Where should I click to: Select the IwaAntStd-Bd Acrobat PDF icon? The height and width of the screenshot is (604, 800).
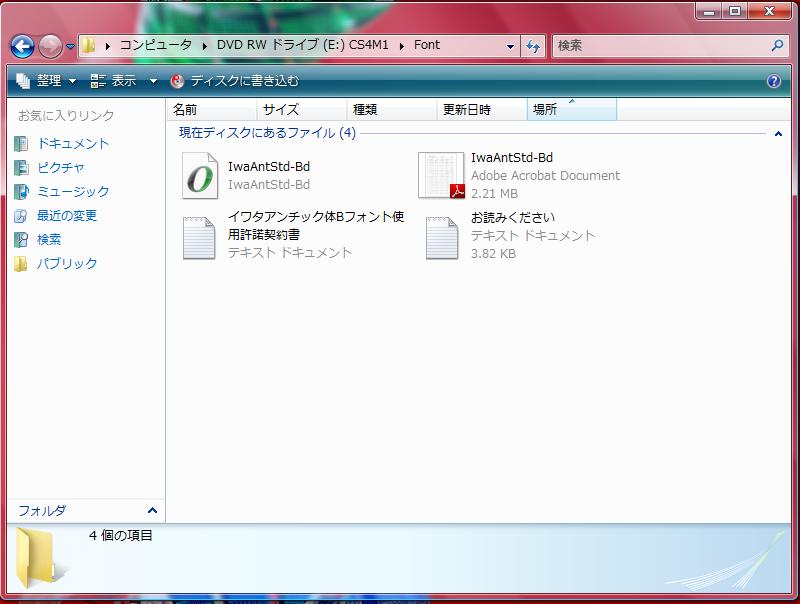tap(441, 175)
